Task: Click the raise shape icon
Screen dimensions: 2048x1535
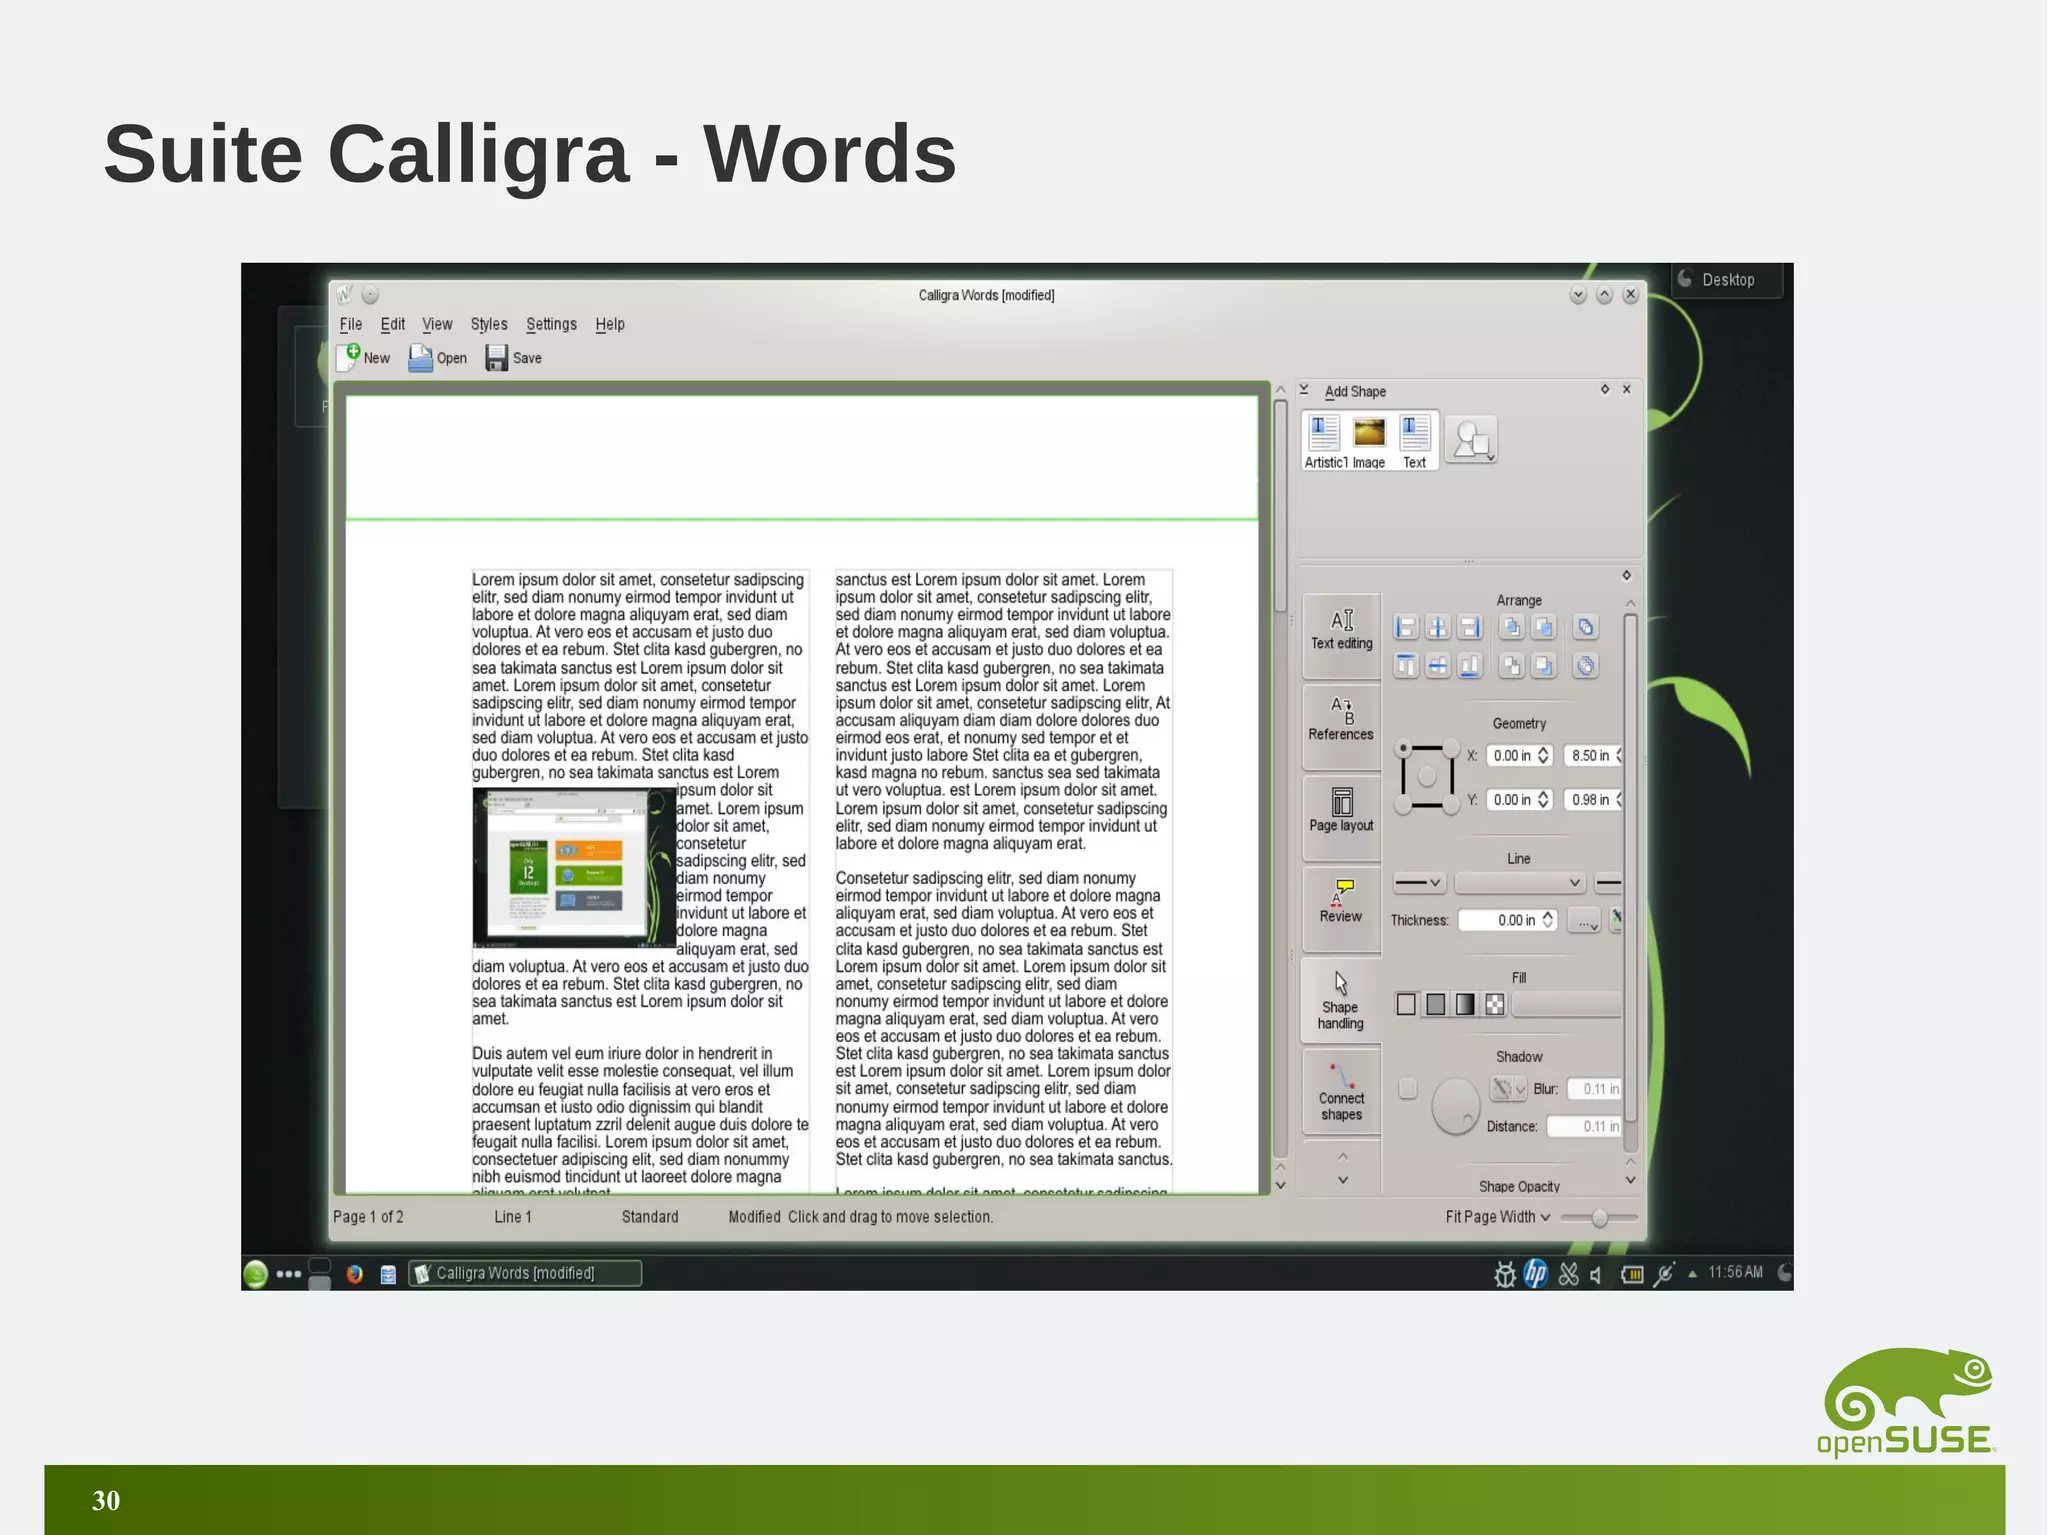Action: (1544, 627)
